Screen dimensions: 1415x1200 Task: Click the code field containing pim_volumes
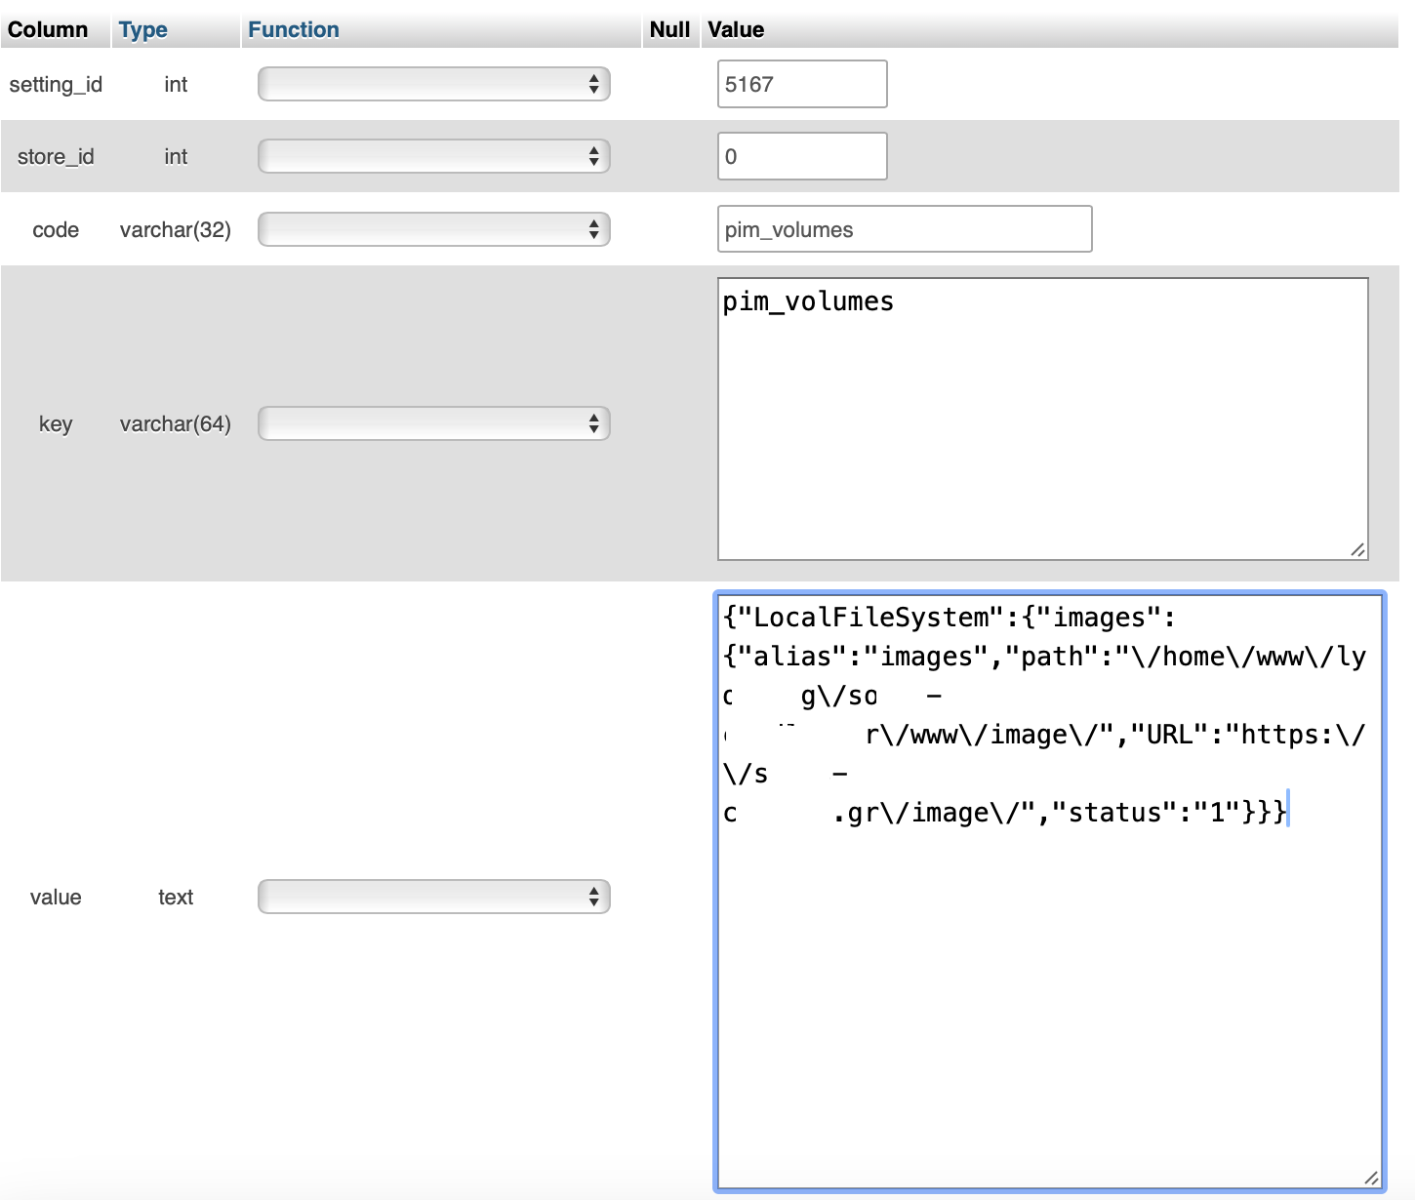905,229
